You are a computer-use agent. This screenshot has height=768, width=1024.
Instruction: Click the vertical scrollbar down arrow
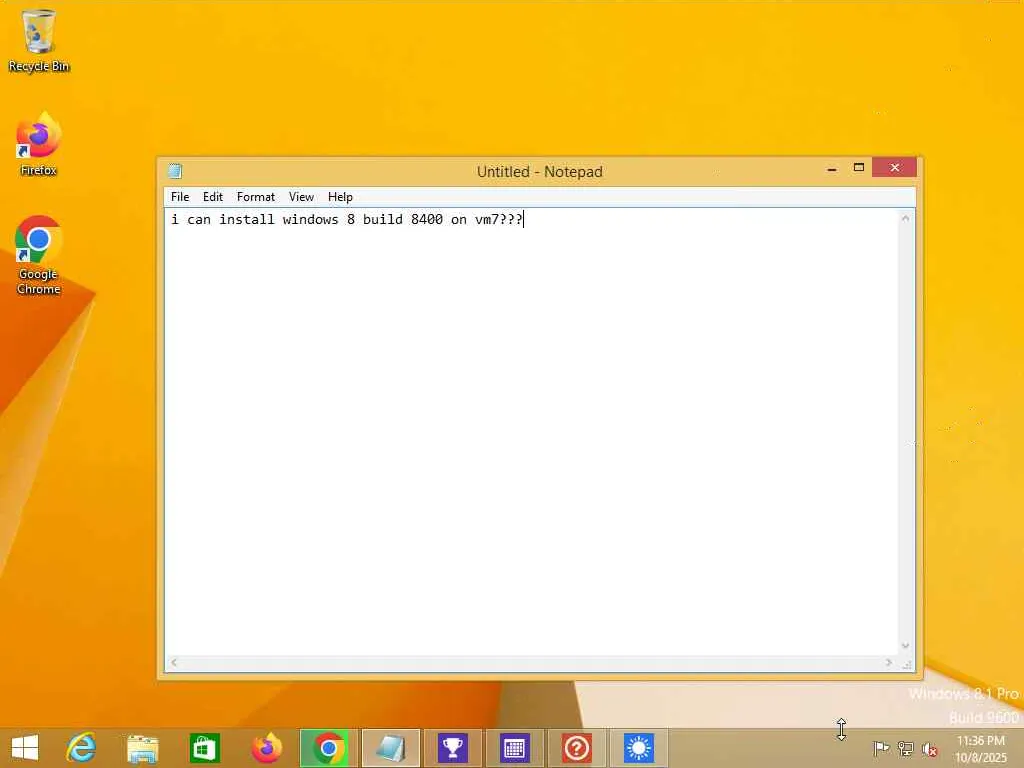coord(905,646)
